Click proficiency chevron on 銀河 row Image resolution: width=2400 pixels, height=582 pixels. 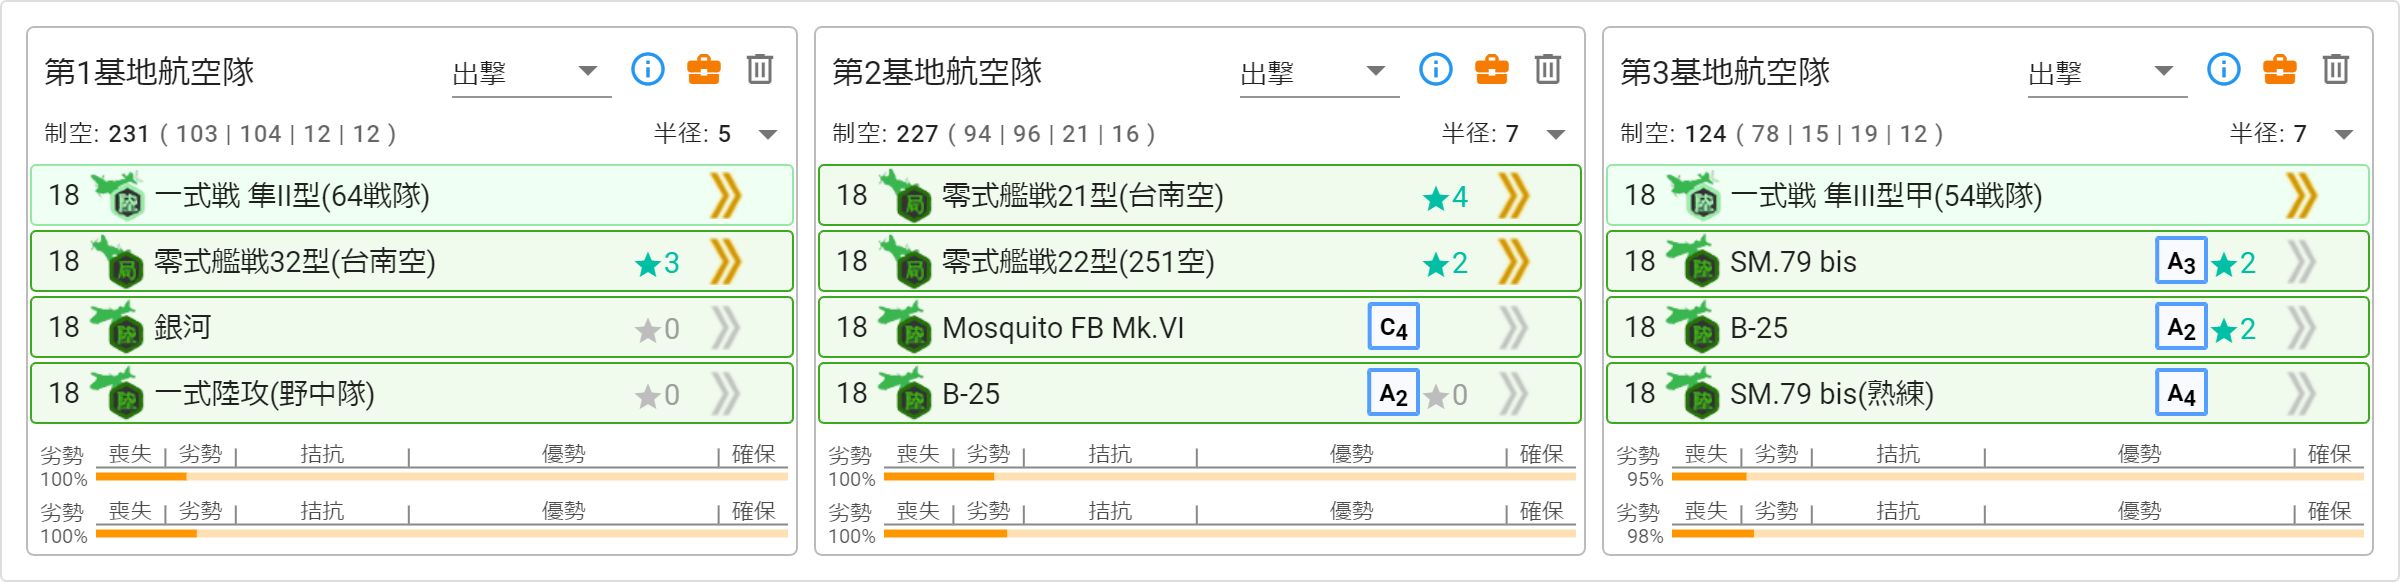pos(725,327)
